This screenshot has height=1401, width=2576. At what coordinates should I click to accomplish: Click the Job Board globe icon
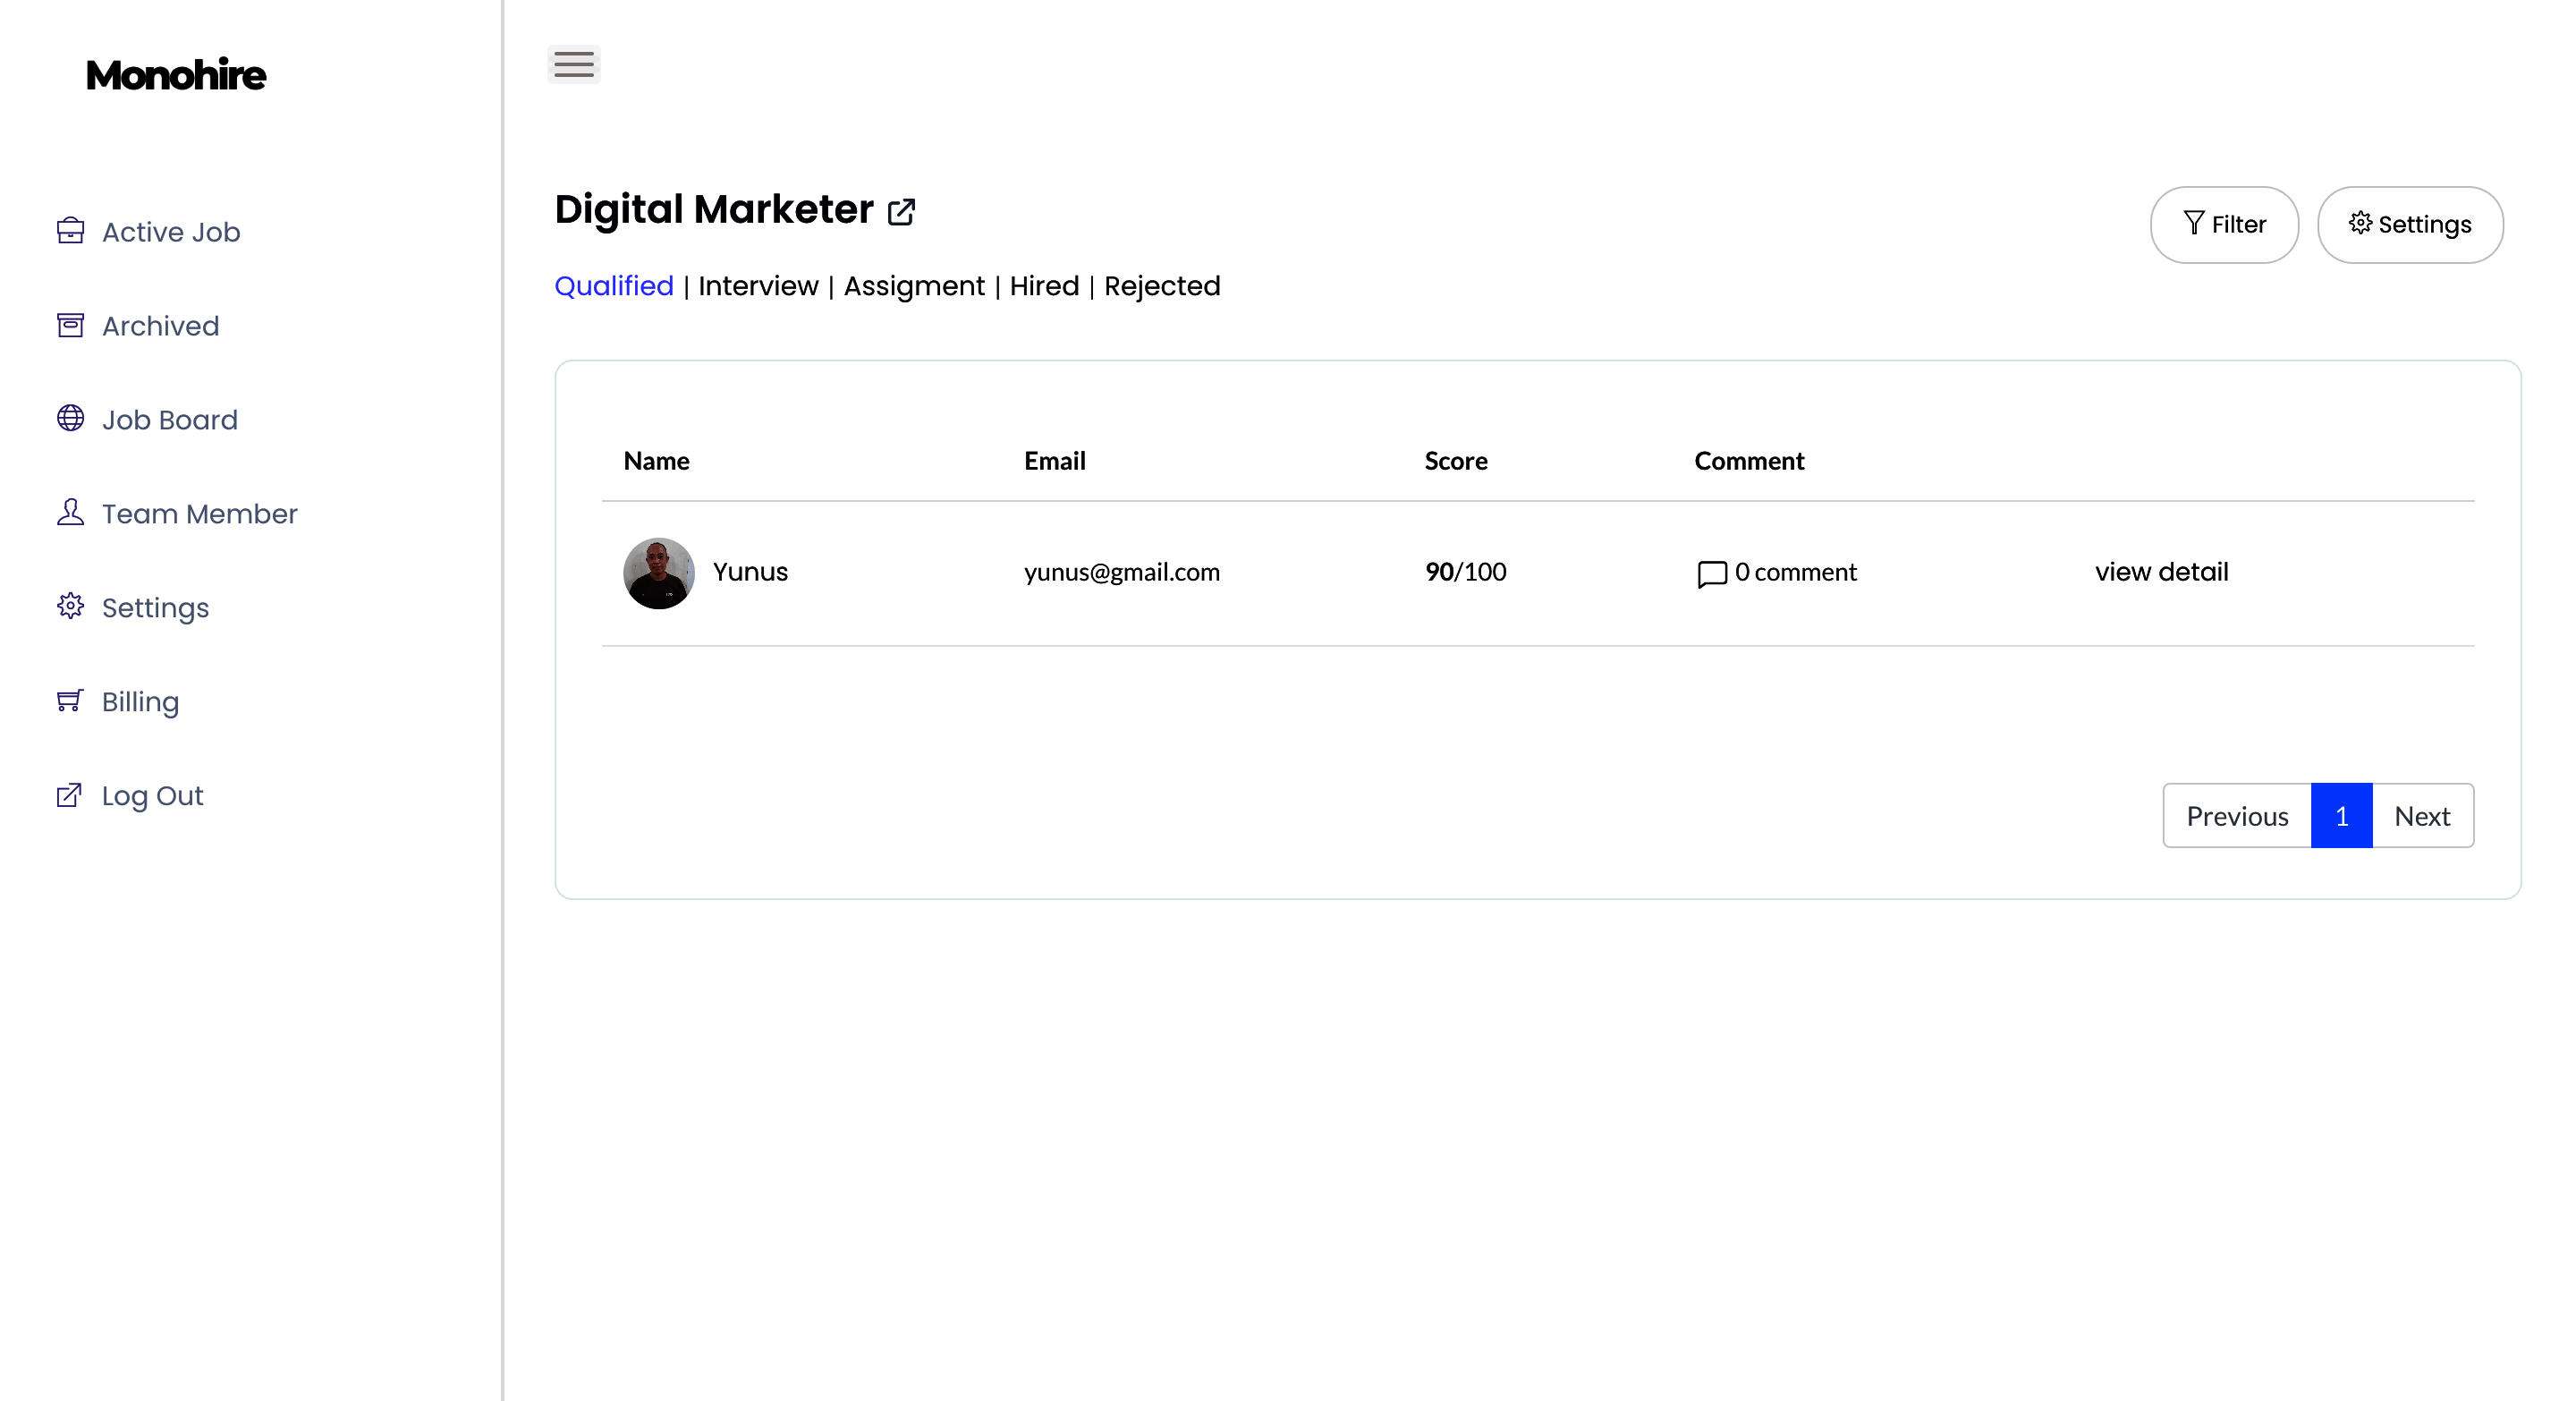pyautogui.click(x=70, y=418)
